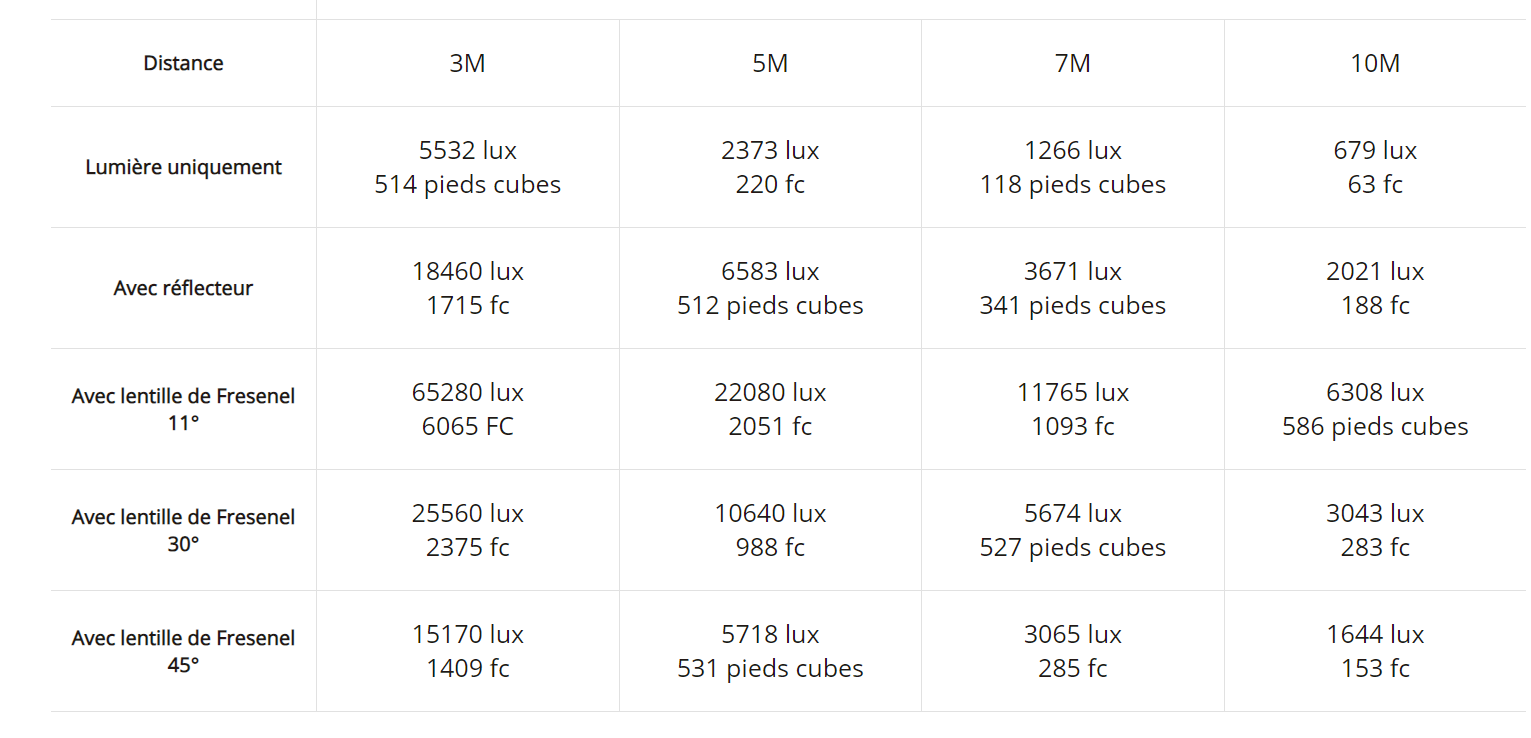Select the 10640 lux 988 fc cell
The image size is (1531, 738).
pos(770,530)
